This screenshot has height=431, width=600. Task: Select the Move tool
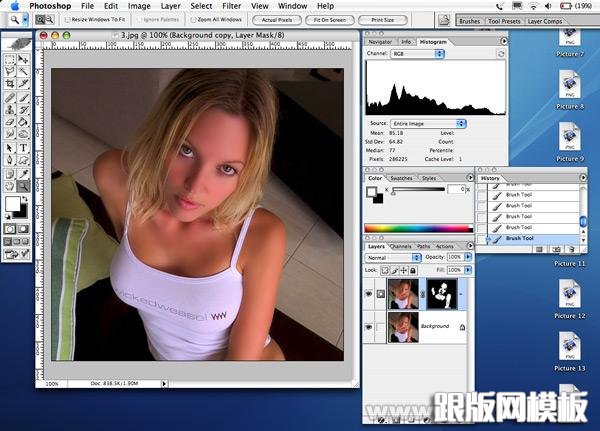(23, 59)
